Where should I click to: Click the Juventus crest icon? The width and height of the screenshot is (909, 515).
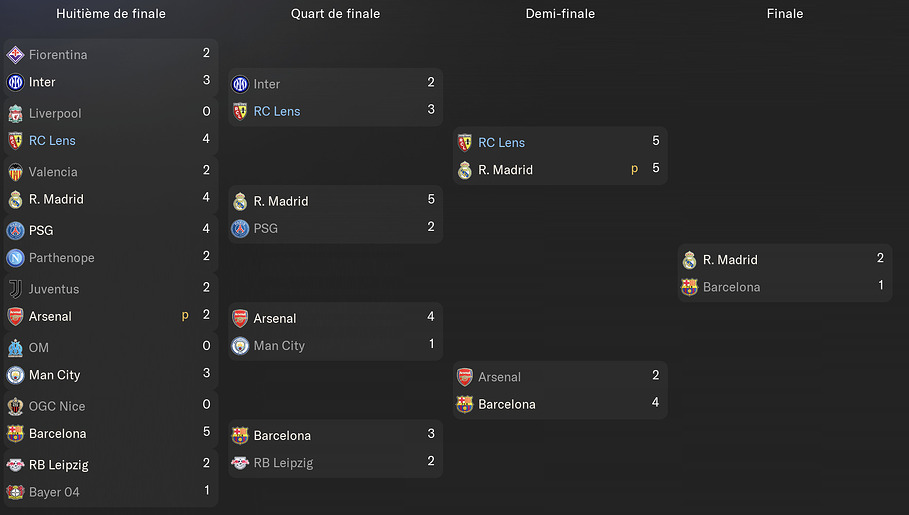15,289
